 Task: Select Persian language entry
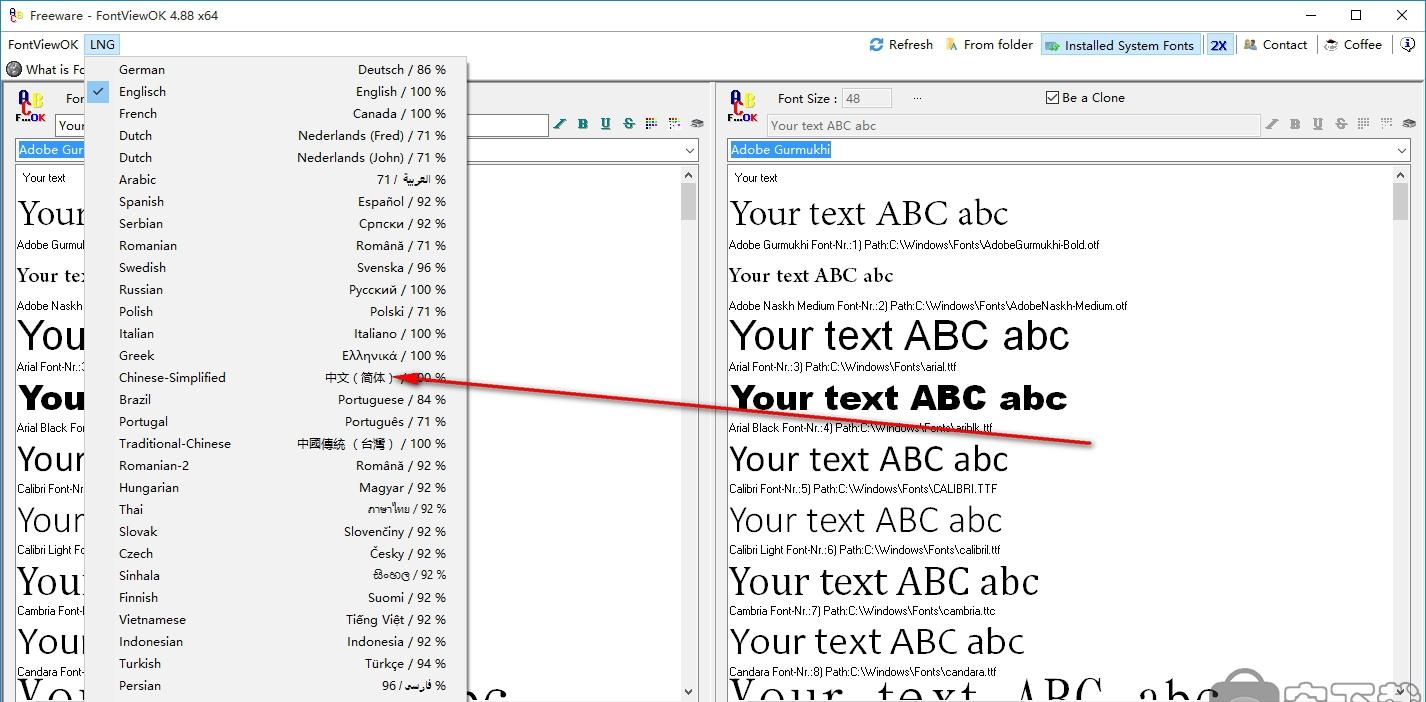(x=276, y=686)
